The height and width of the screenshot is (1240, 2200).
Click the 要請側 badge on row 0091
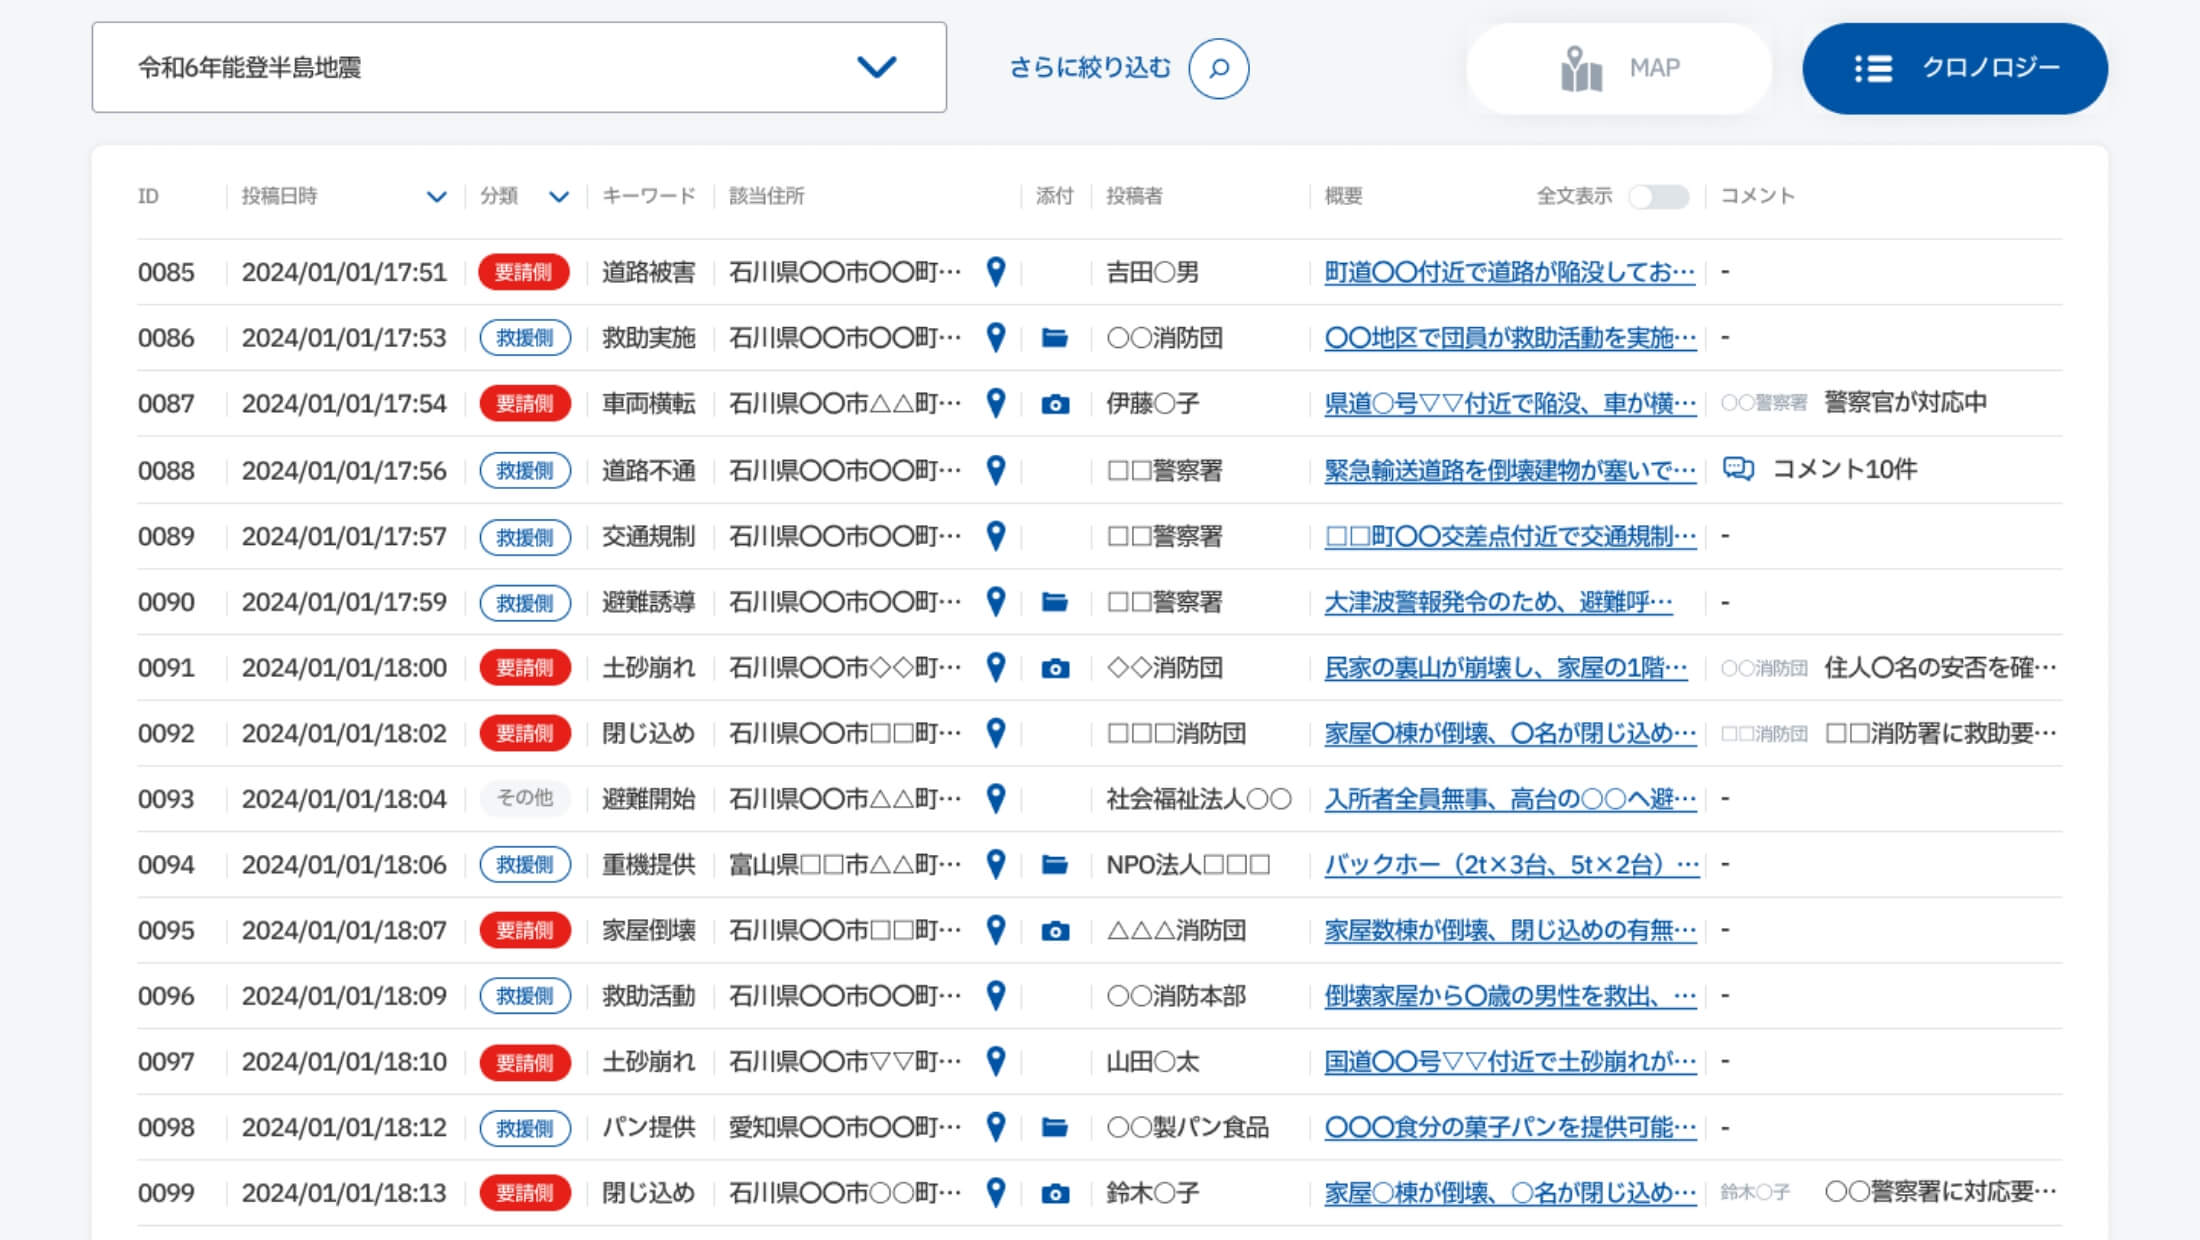pos(524,668)
